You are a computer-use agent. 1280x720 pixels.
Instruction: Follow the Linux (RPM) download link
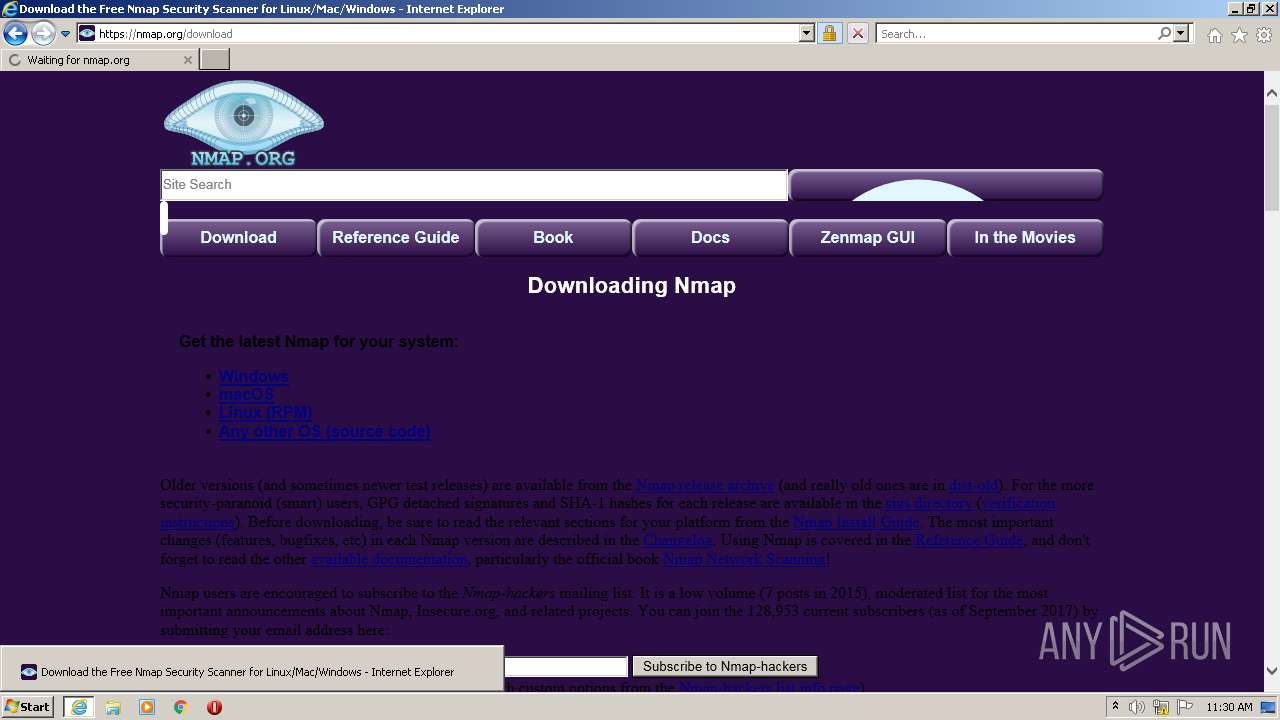pos(265,412)
